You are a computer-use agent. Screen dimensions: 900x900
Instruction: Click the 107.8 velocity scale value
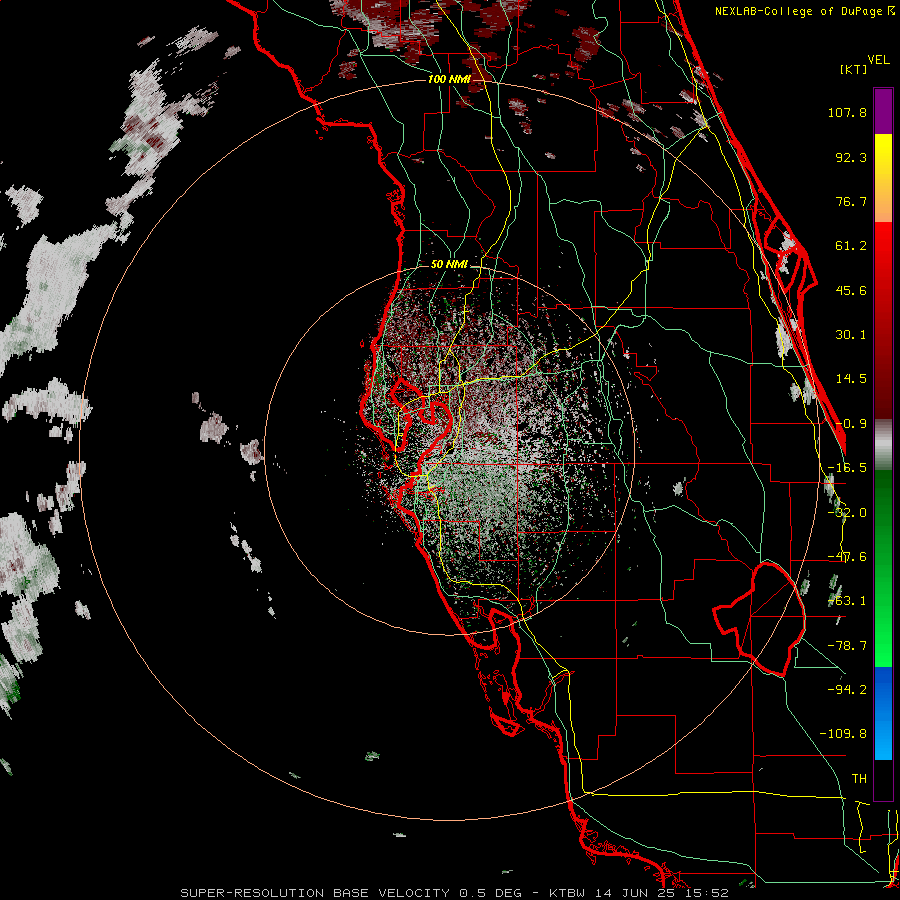click(847, 112)
